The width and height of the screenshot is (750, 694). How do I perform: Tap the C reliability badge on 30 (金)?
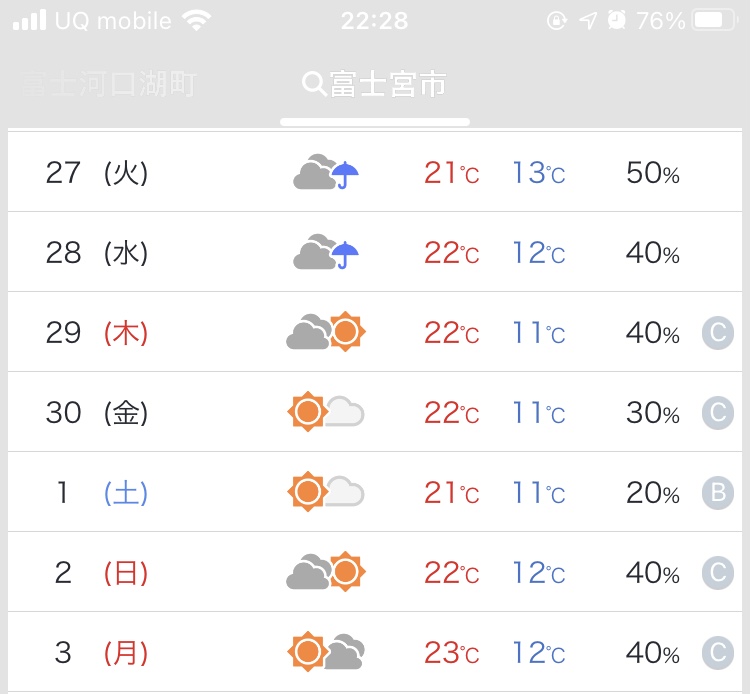click(x=717, y=413)
